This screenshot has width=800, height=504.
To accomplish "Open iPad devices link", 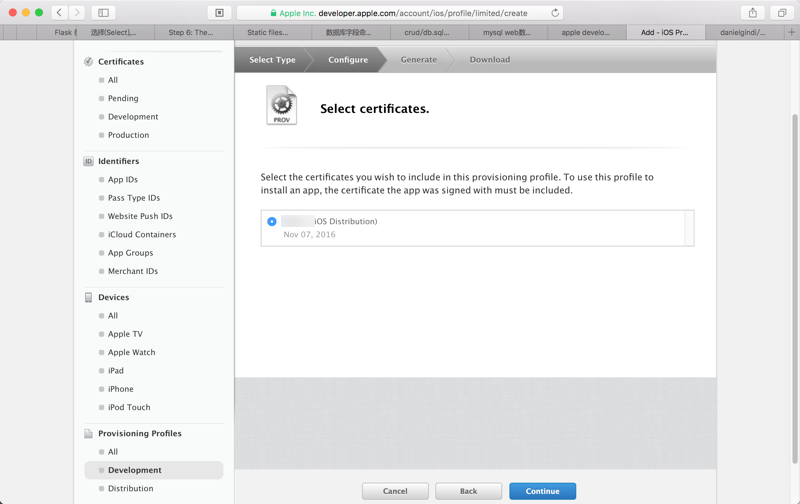I will click(116, 371).
